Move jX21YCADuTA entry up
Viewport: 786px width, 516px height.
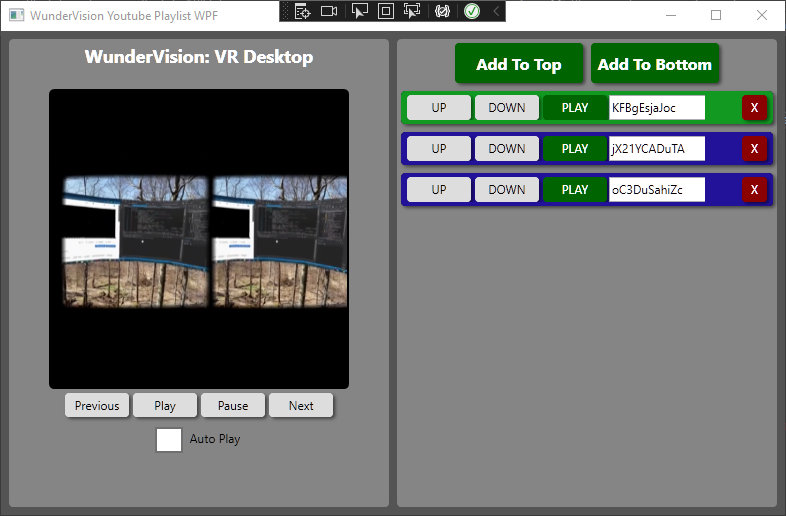tap(438, 149)
